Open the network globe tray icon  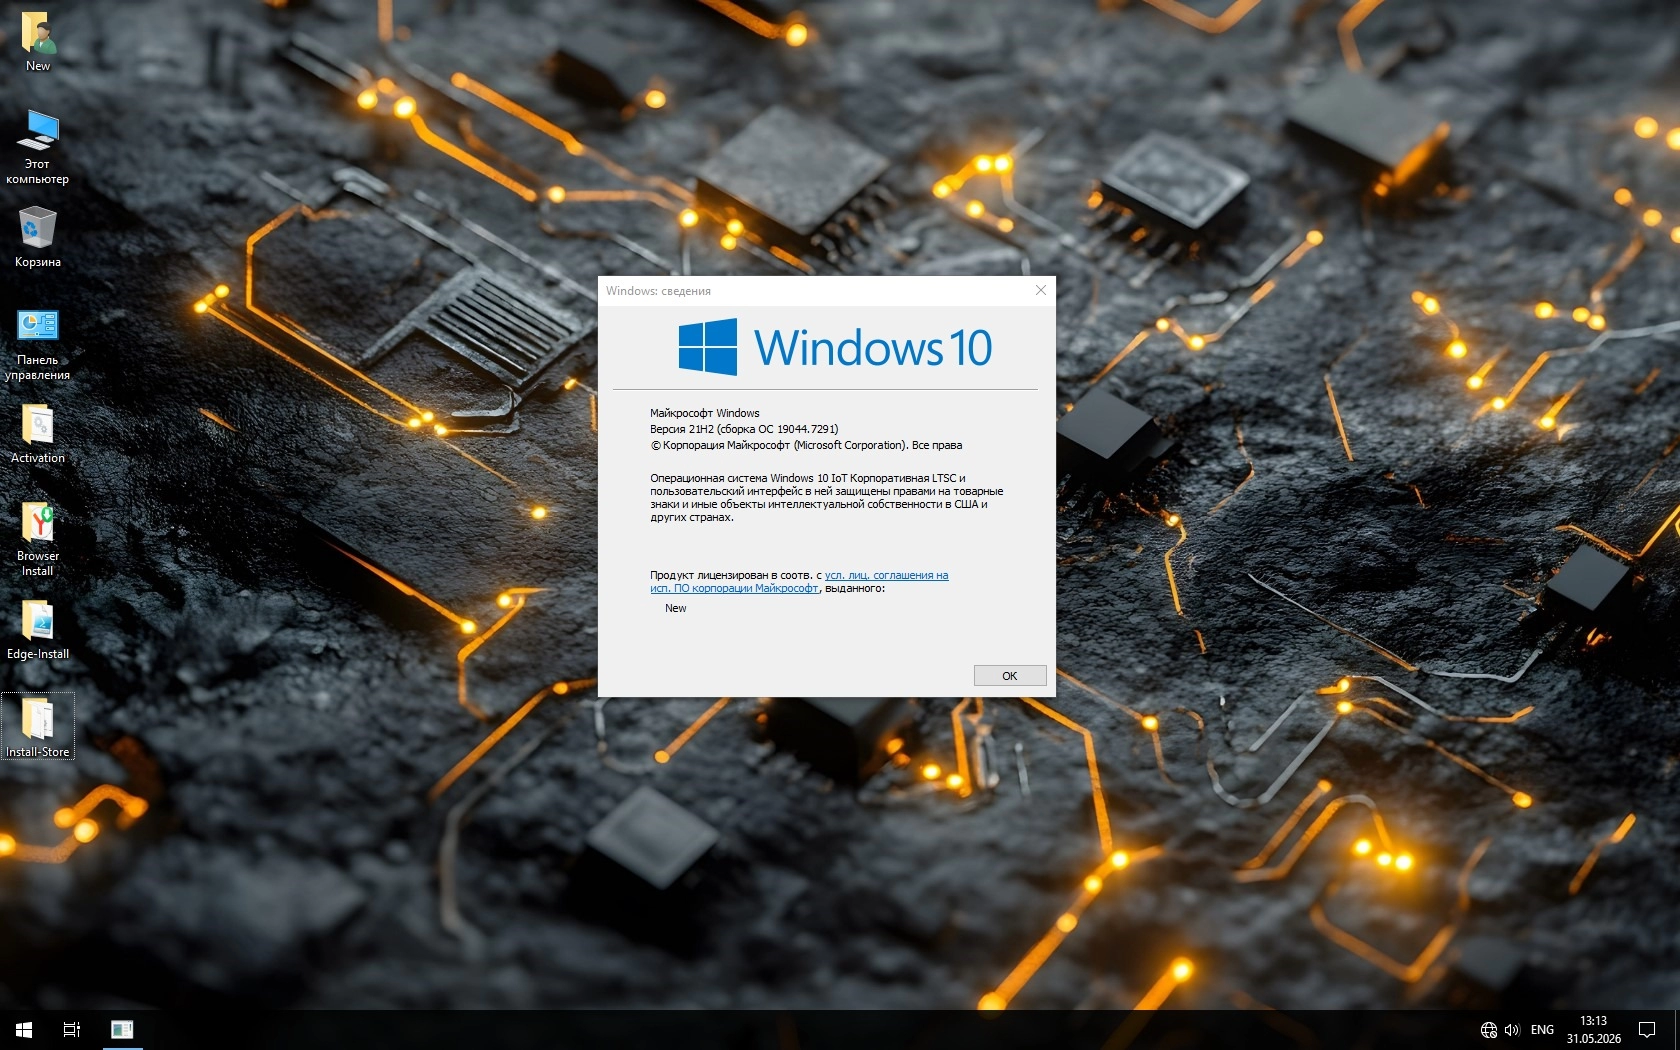(x=1489, y=1030)
